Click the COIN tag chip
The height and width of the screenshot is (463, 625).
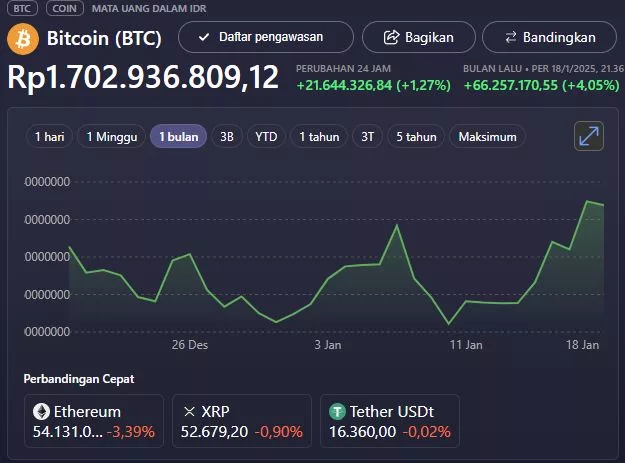65,8
